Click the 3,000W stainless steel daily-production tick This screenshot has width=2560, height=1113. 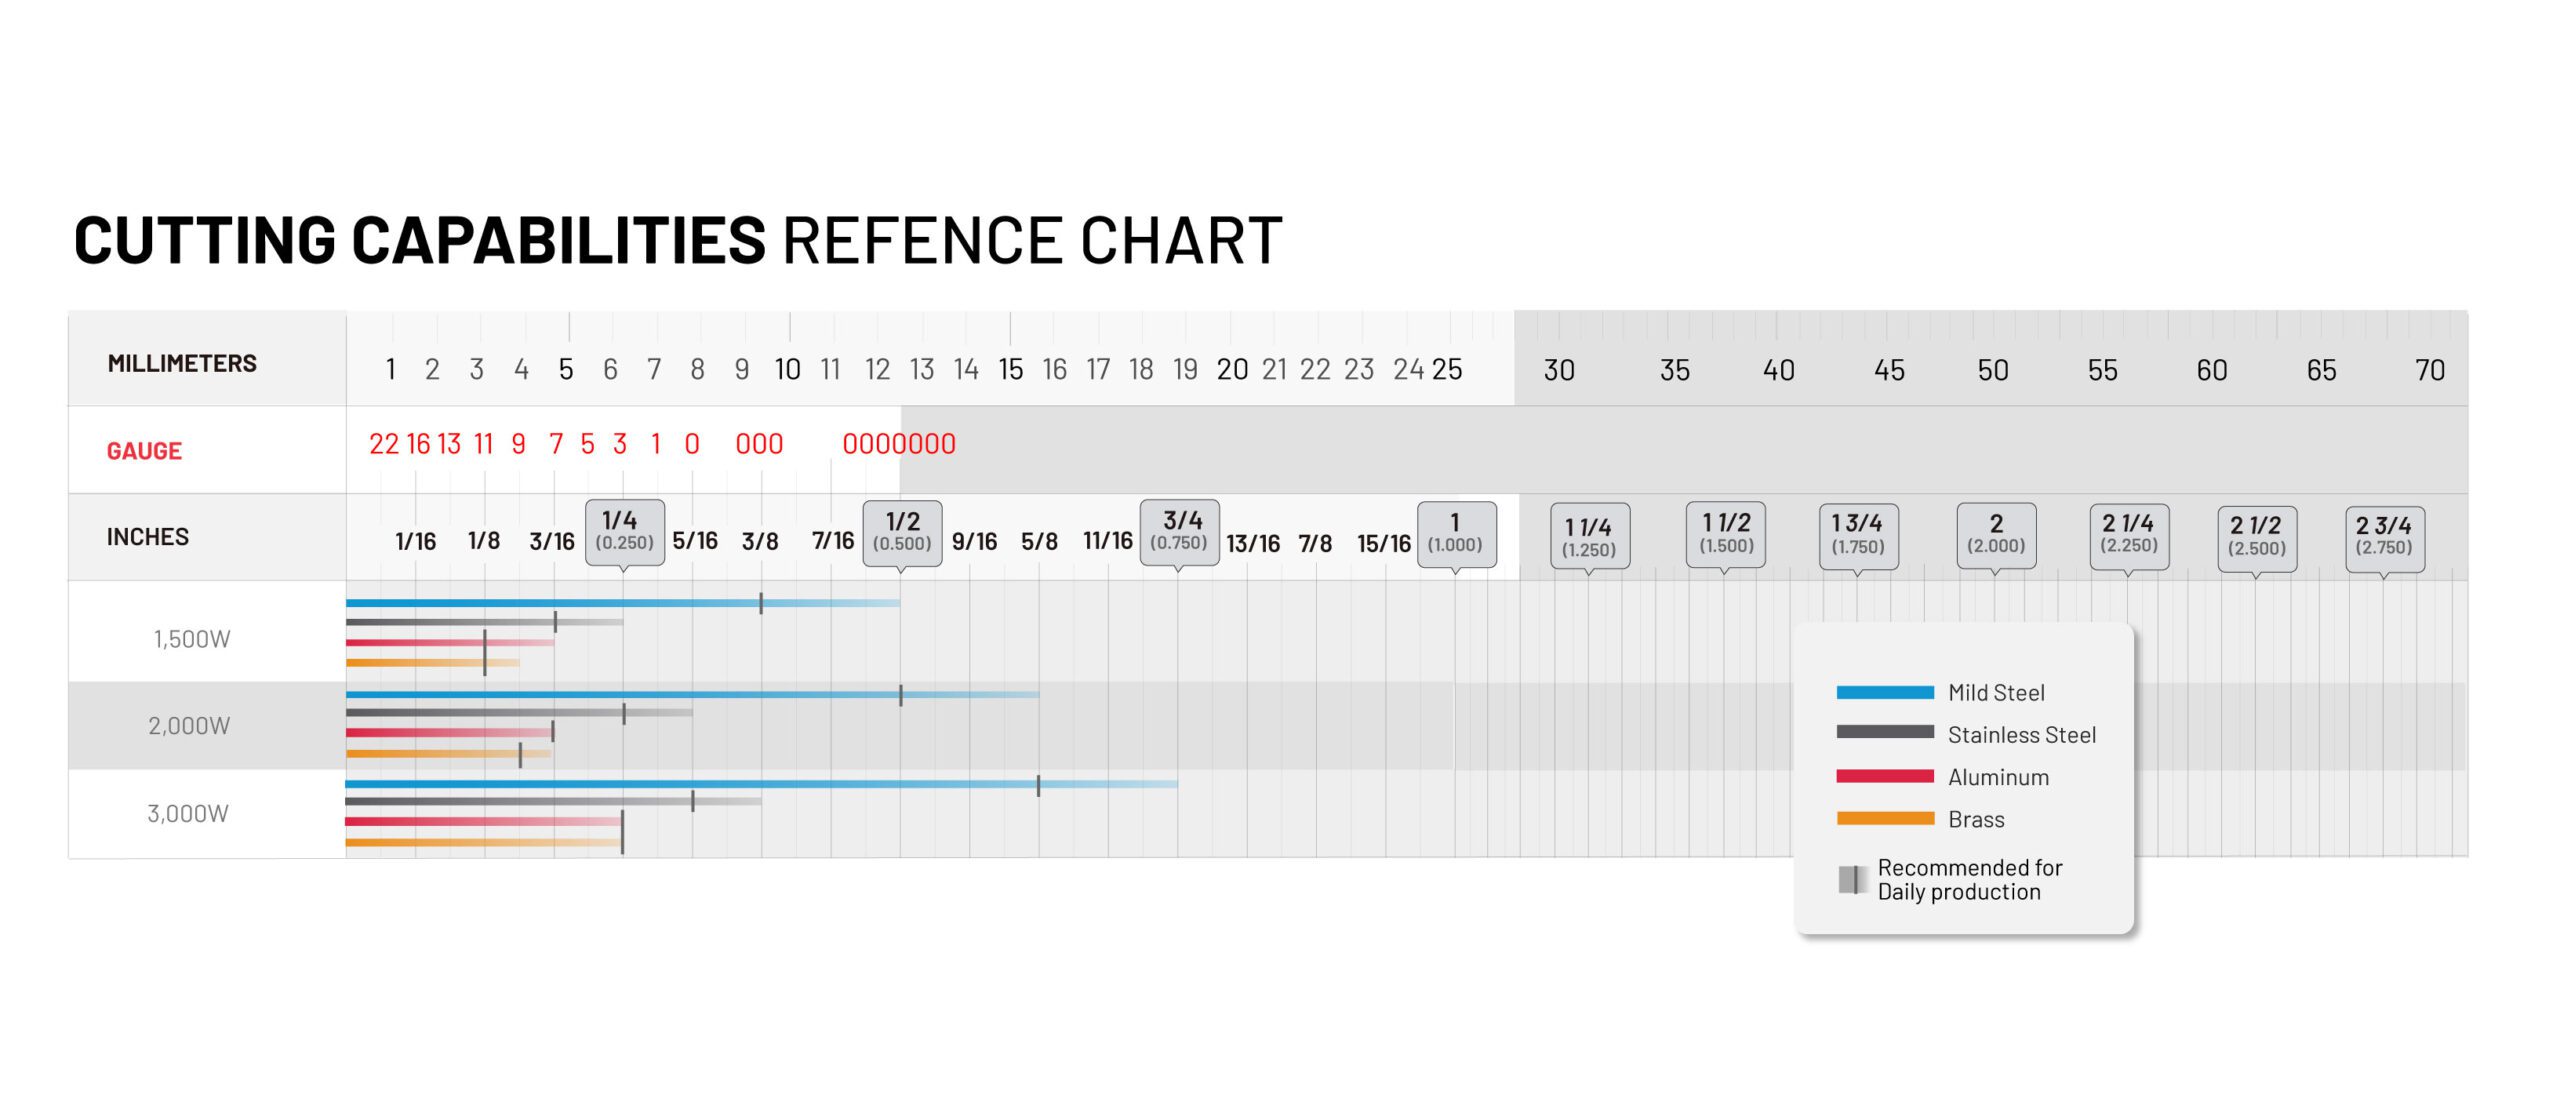(x=692, y=801)
